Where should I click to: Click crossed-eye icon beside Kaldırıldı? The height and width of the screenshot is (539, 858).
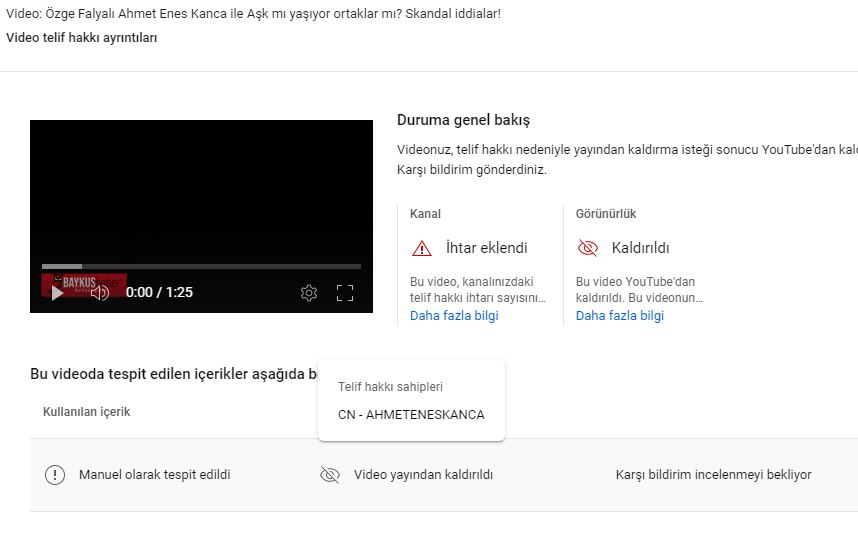[588, 248]
